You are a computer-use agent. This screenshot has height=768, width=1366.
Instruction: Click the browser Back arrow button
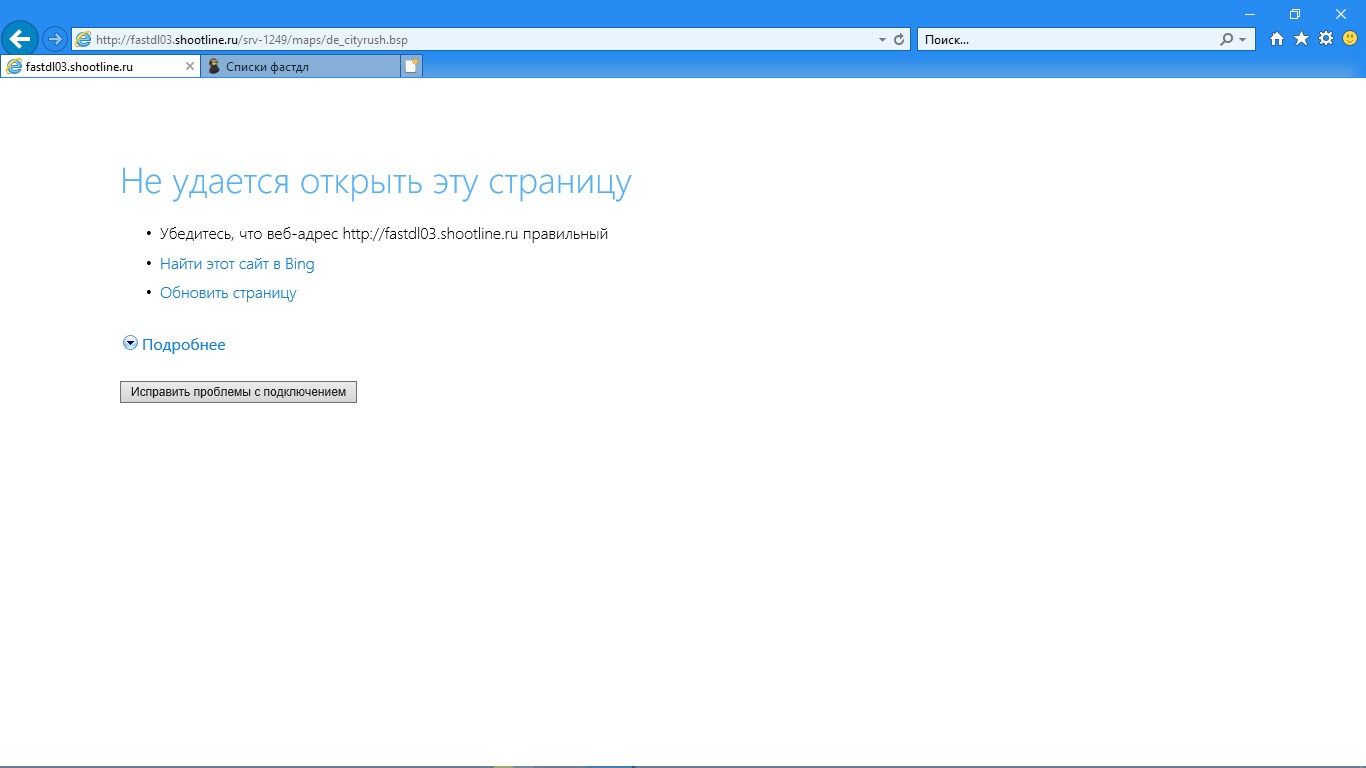[20, 40]
